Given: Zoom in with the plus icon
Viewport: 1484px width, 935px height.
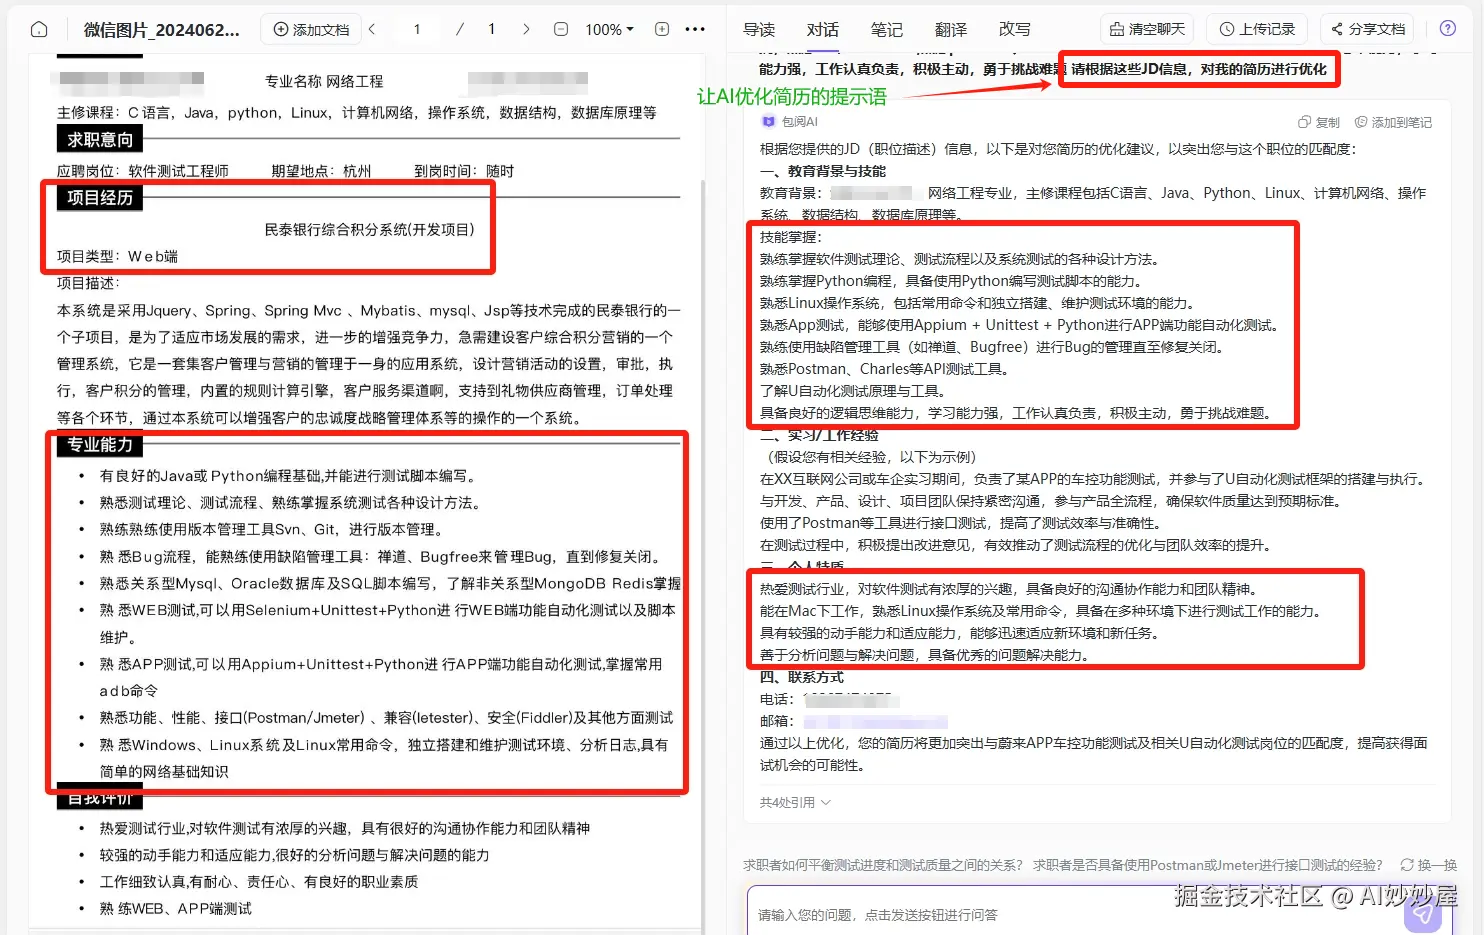Looking at the screenshot, I should click(x=662, y=29).
